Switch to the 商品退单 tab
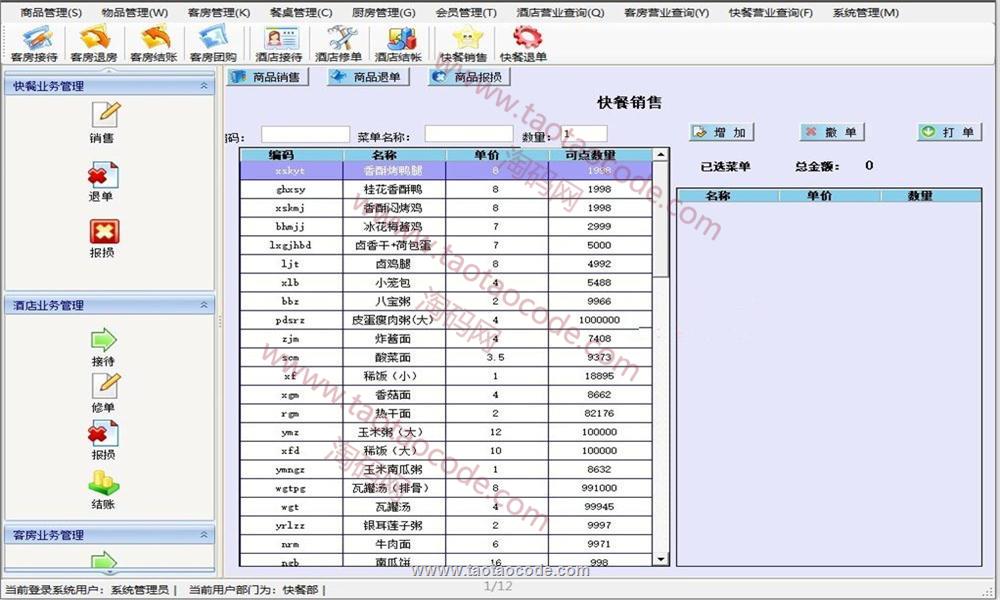 (x=367, y=77)
